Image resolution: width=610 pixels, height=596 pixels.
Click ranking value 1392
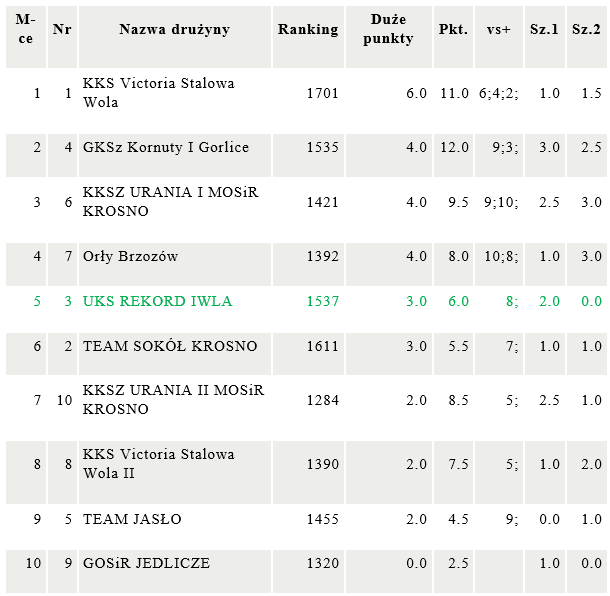[323, 256]
